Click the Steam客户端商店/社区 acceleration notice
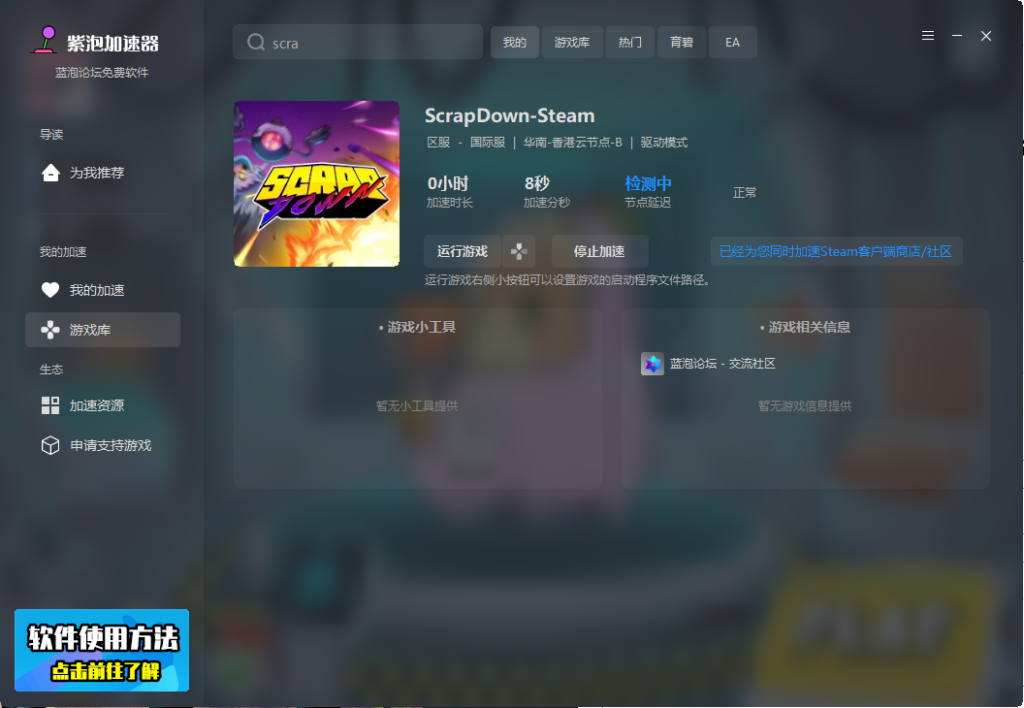Viewport: 1024px width, 708px height. point(836,251)
